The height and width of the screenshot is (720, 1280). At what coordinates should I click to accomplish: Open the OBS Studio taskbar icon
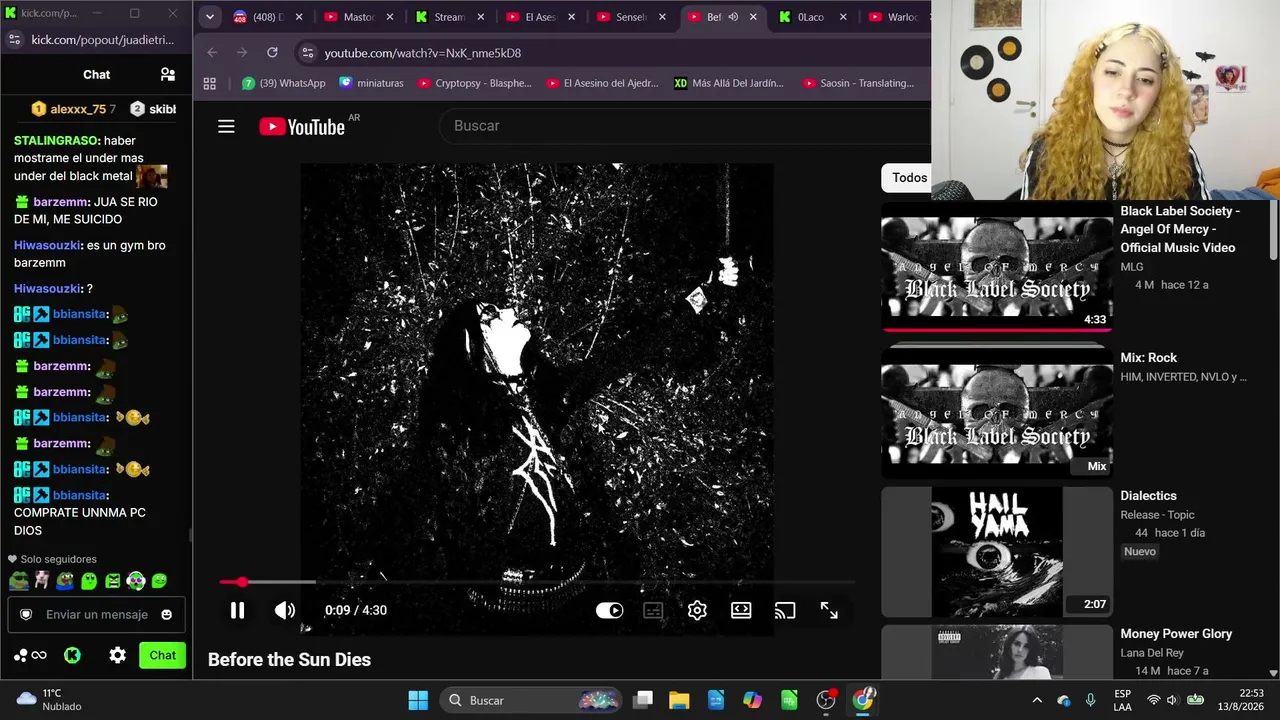826,700
